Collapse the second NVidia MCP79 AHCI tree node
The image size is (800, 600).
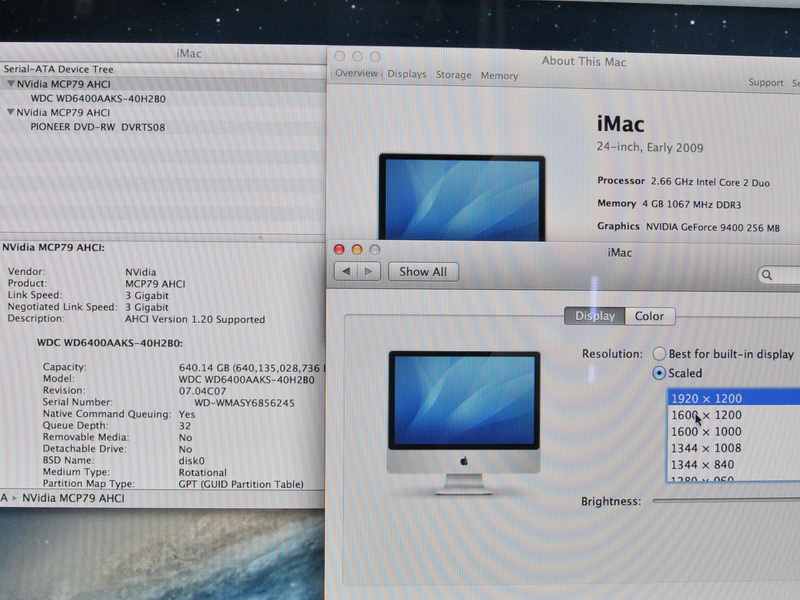11,112
